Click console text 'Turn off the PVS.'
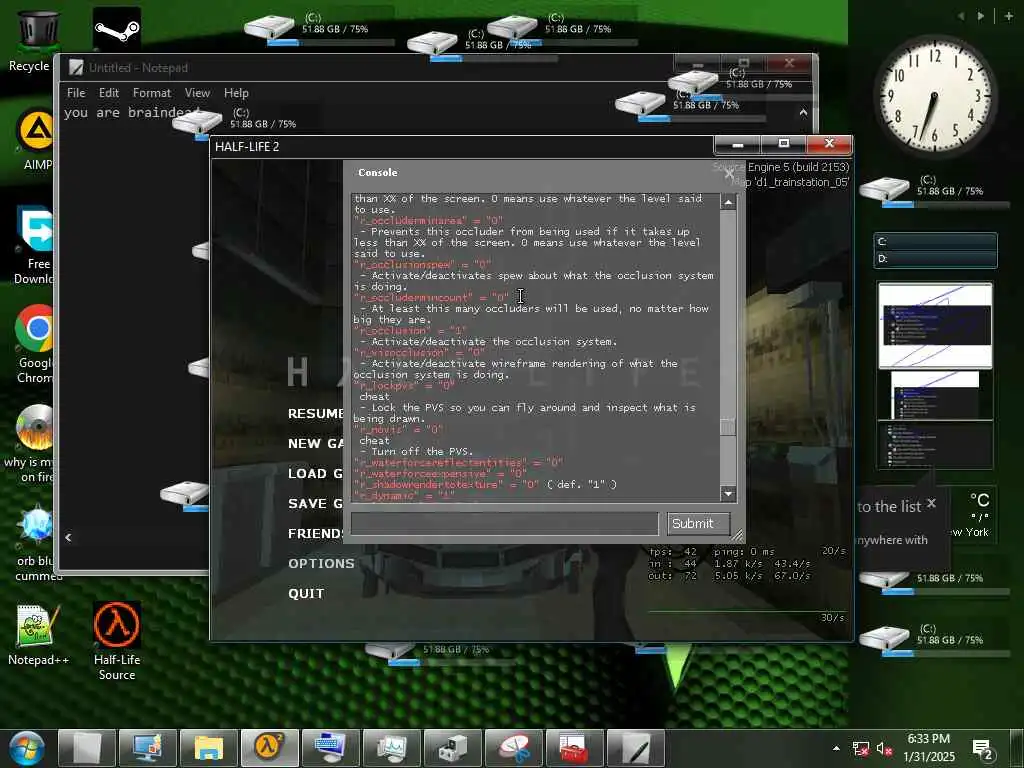Viewport: 1024px width, 768px height. click(x=422, y=451)
